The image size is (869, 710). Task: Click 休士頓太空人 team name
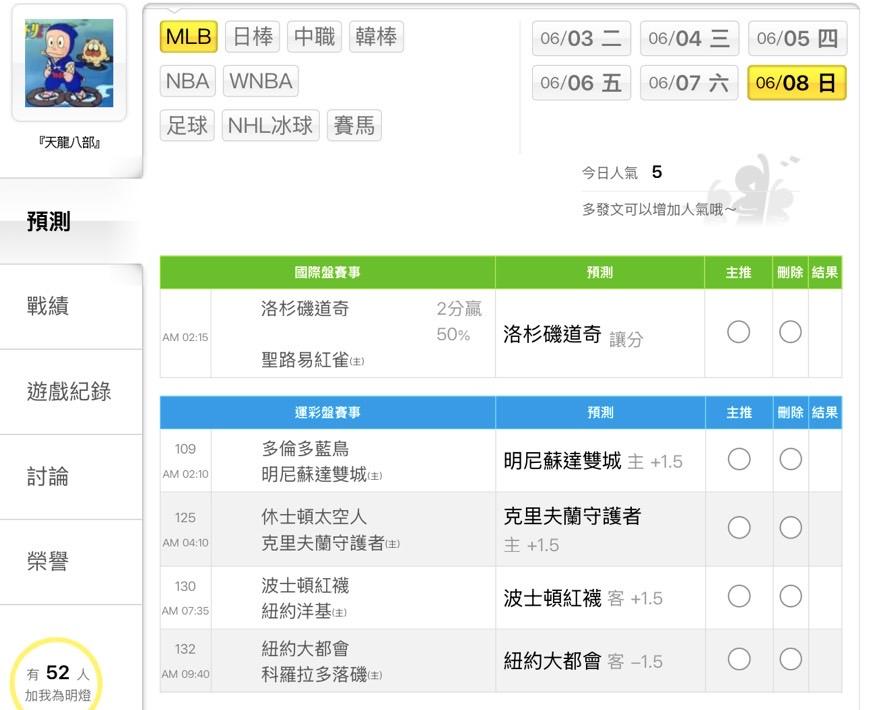coord(314,517)
